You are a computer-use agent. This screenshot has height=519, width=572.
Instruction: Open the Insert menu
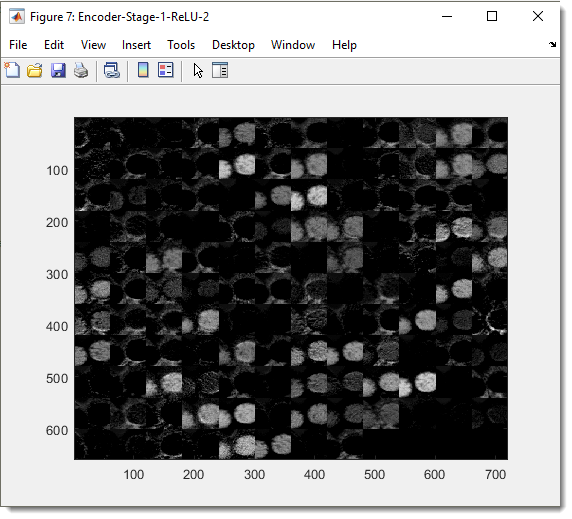point(136,45)
